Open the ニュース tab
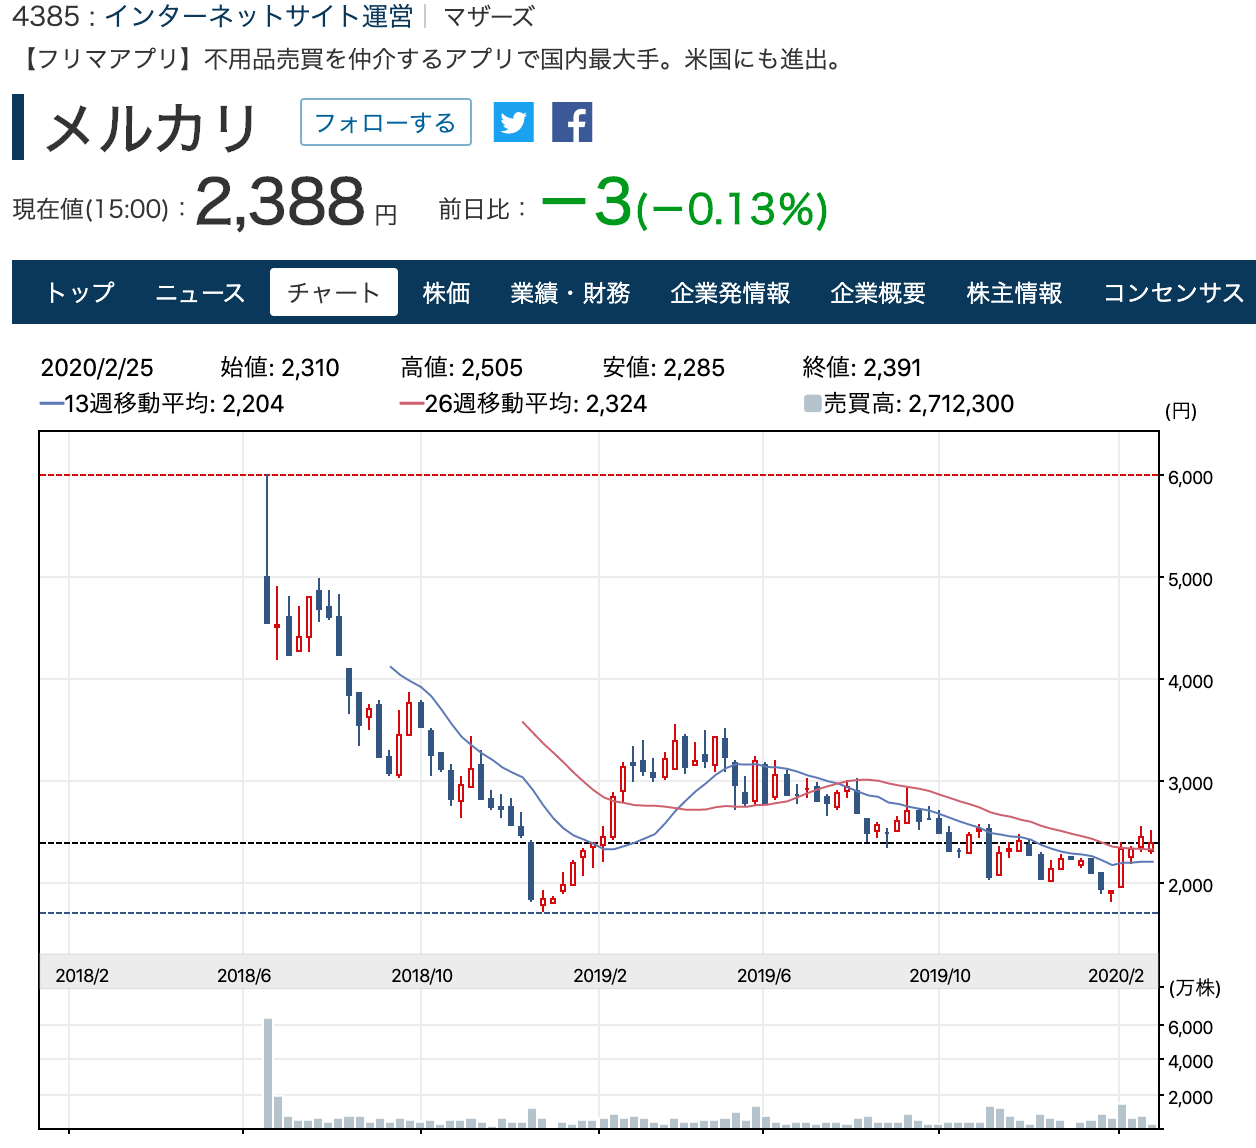The height and width of the screenshot is (1148, 1256). (200, 292)
